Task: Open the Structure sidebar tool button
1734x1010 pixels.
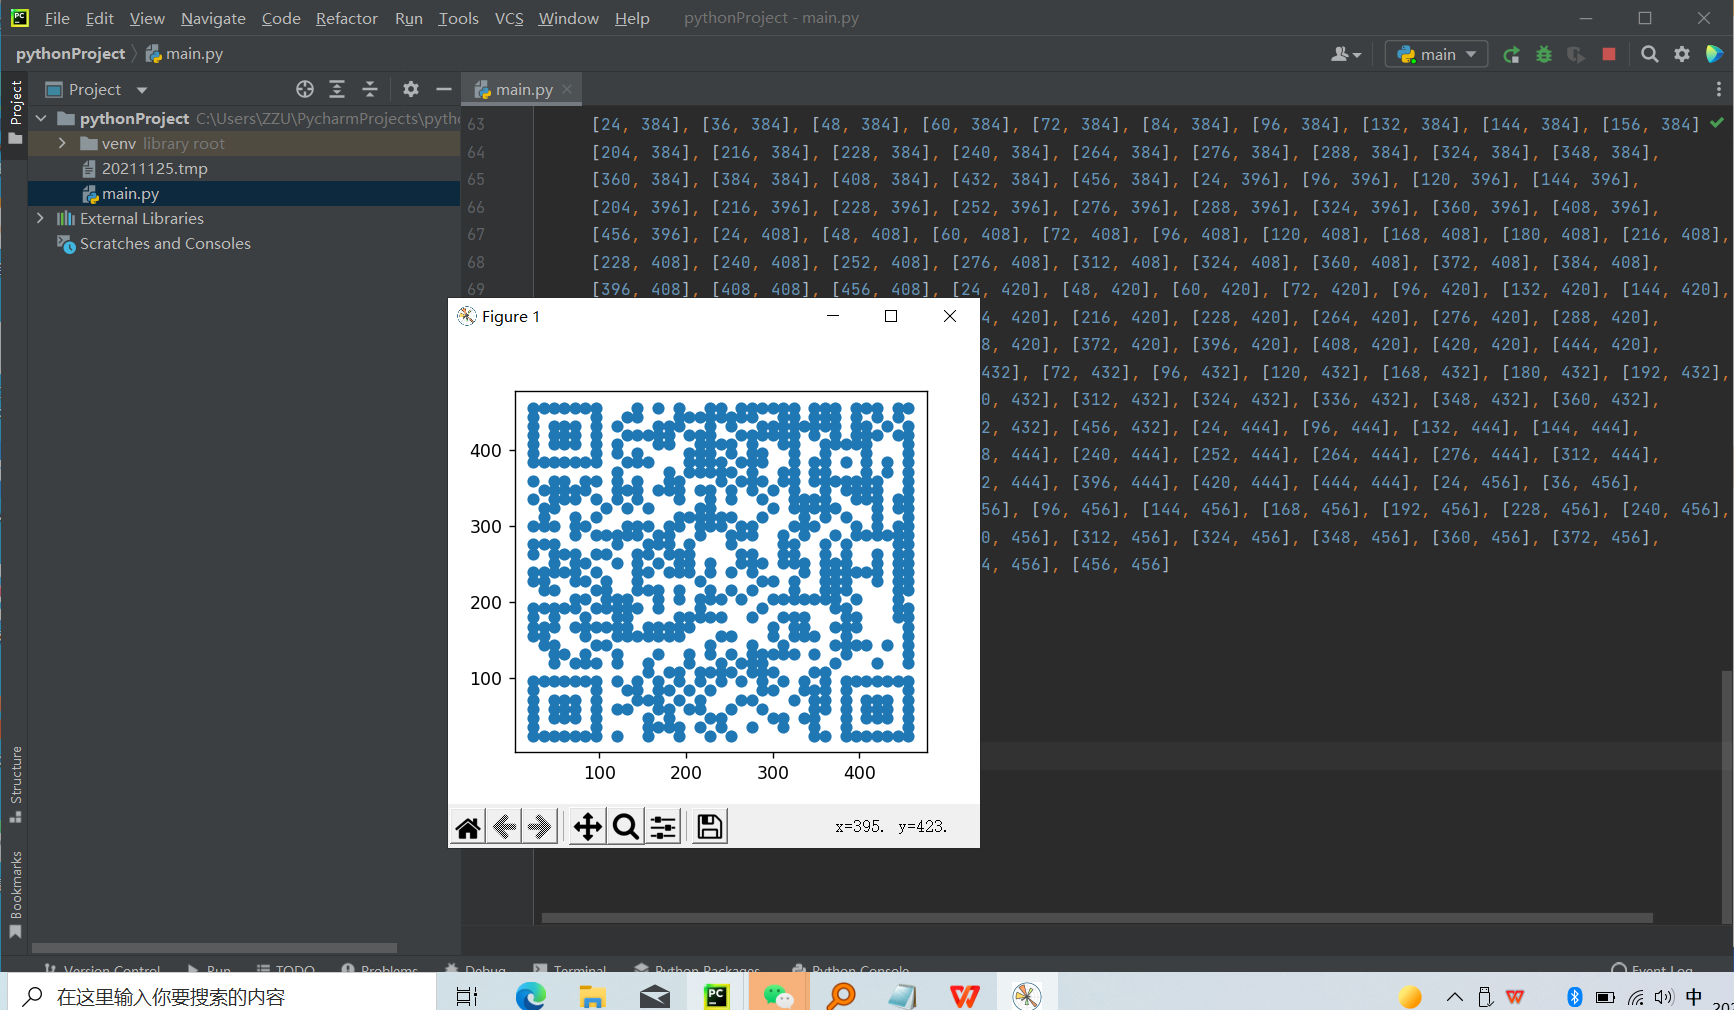Action: tap(15, 784)
